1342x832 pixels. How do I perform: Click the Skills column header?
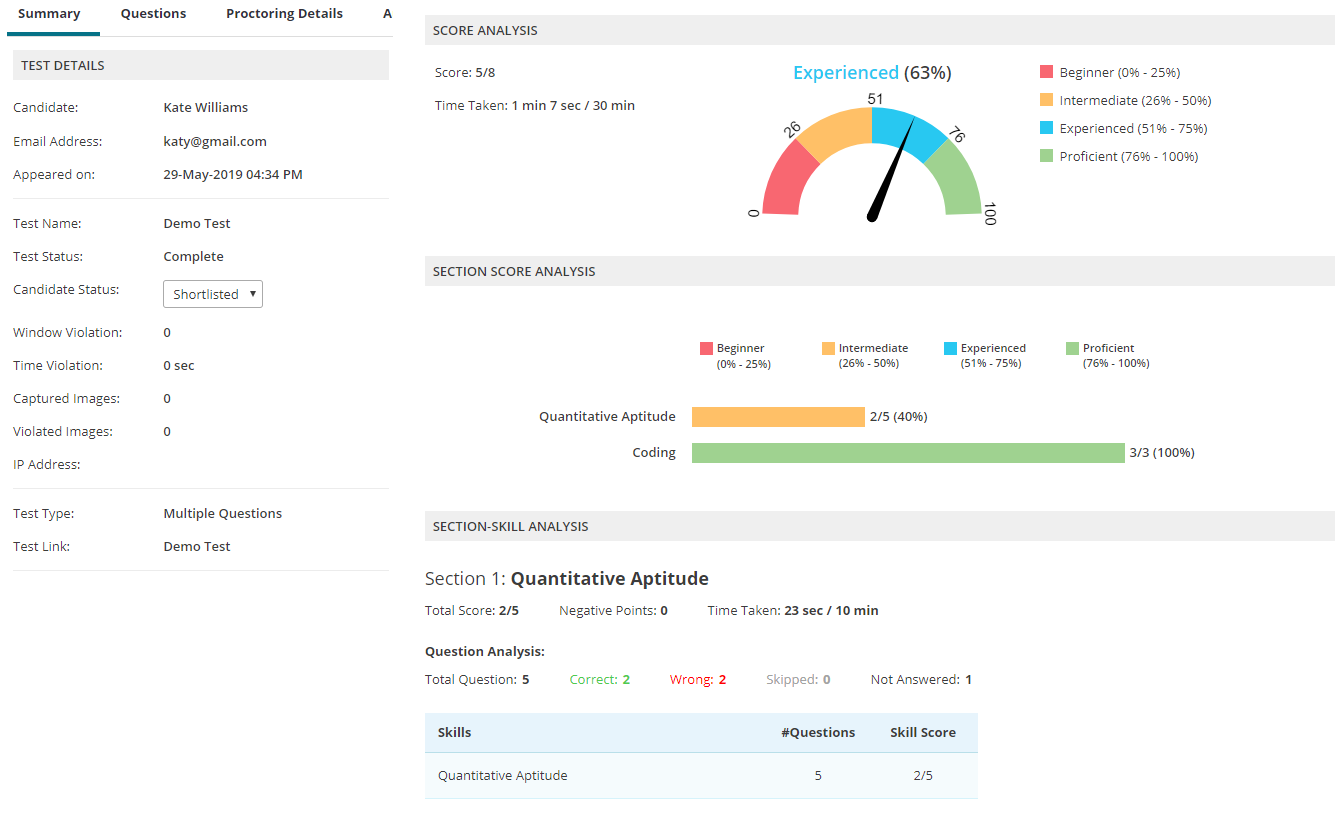tap(455, 733)
